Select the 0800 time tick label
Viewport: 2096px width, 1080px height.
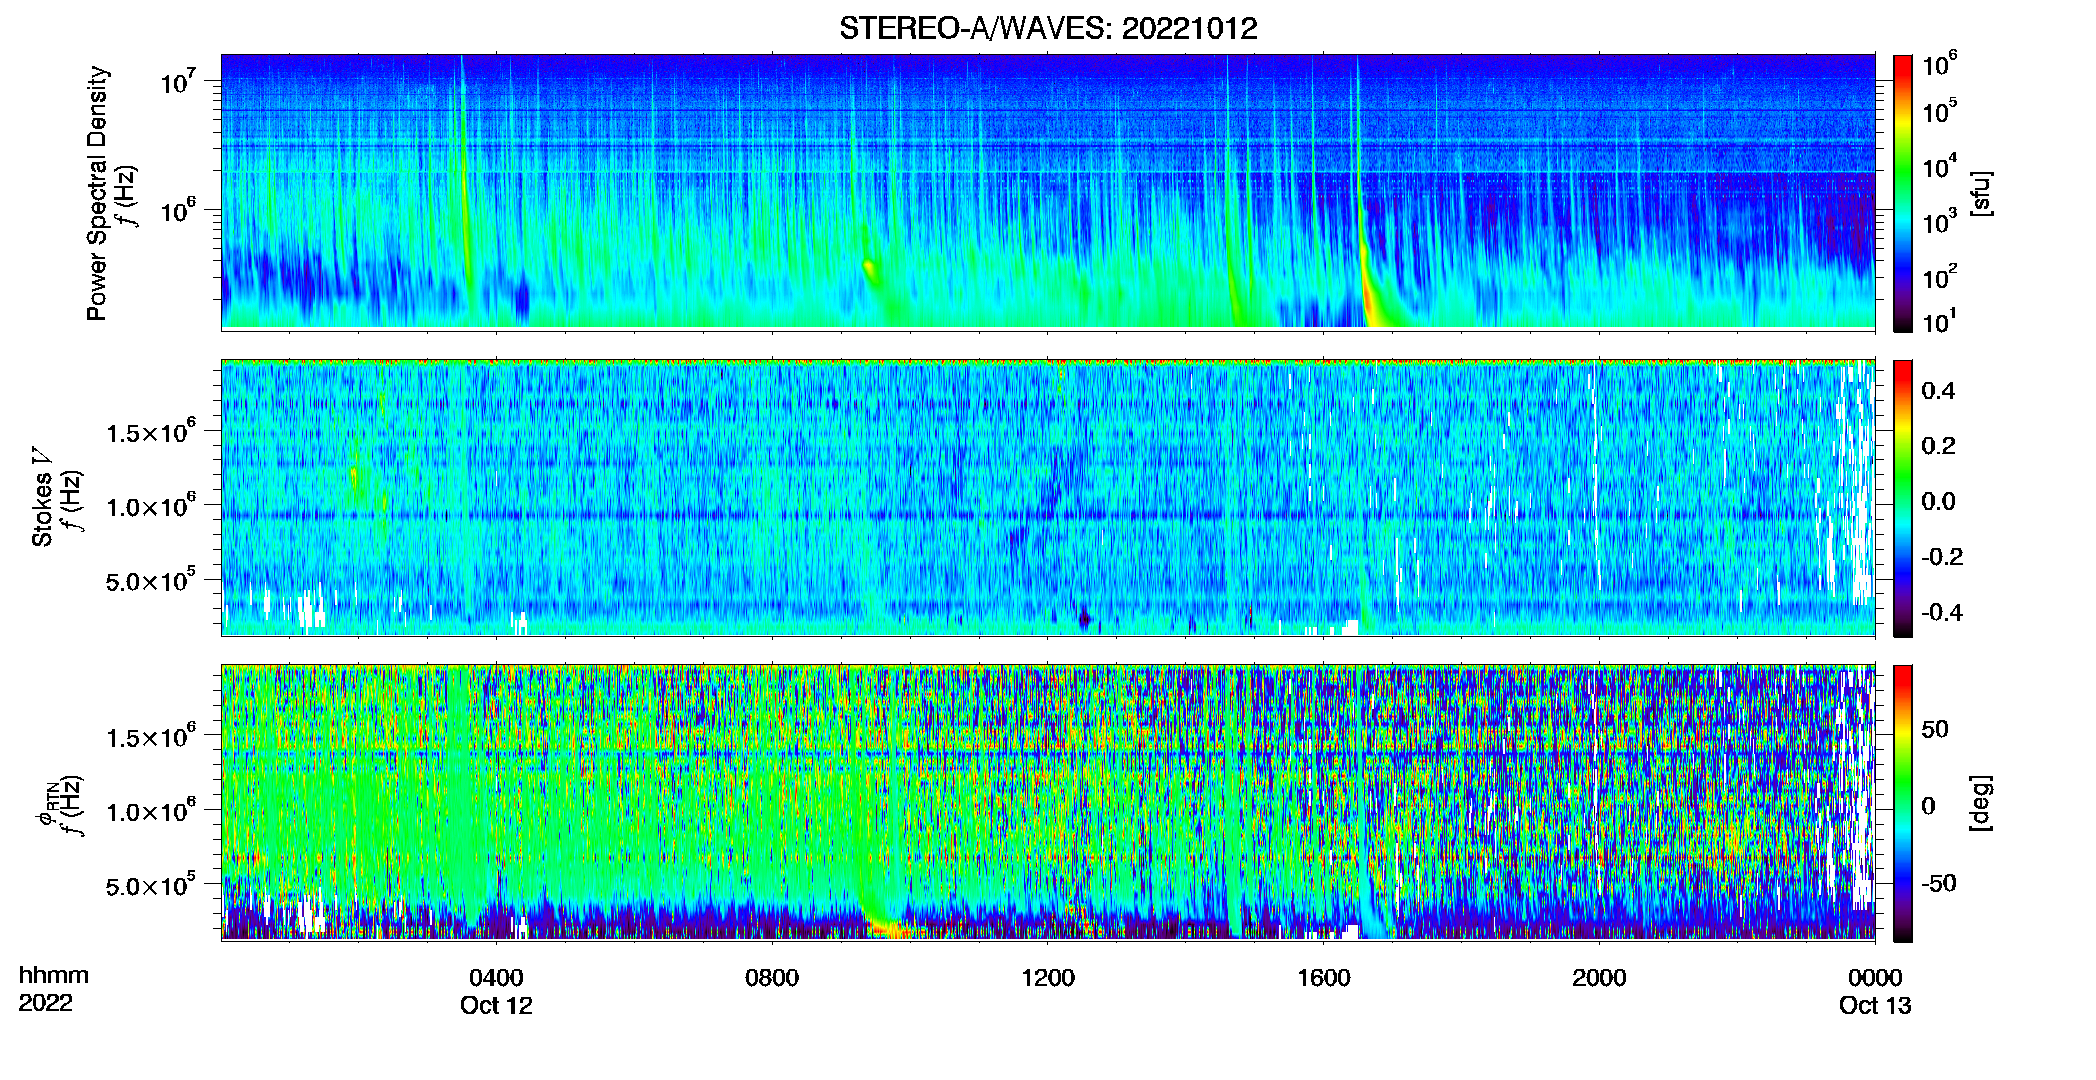pyautogui.click(x=772, y=977)
